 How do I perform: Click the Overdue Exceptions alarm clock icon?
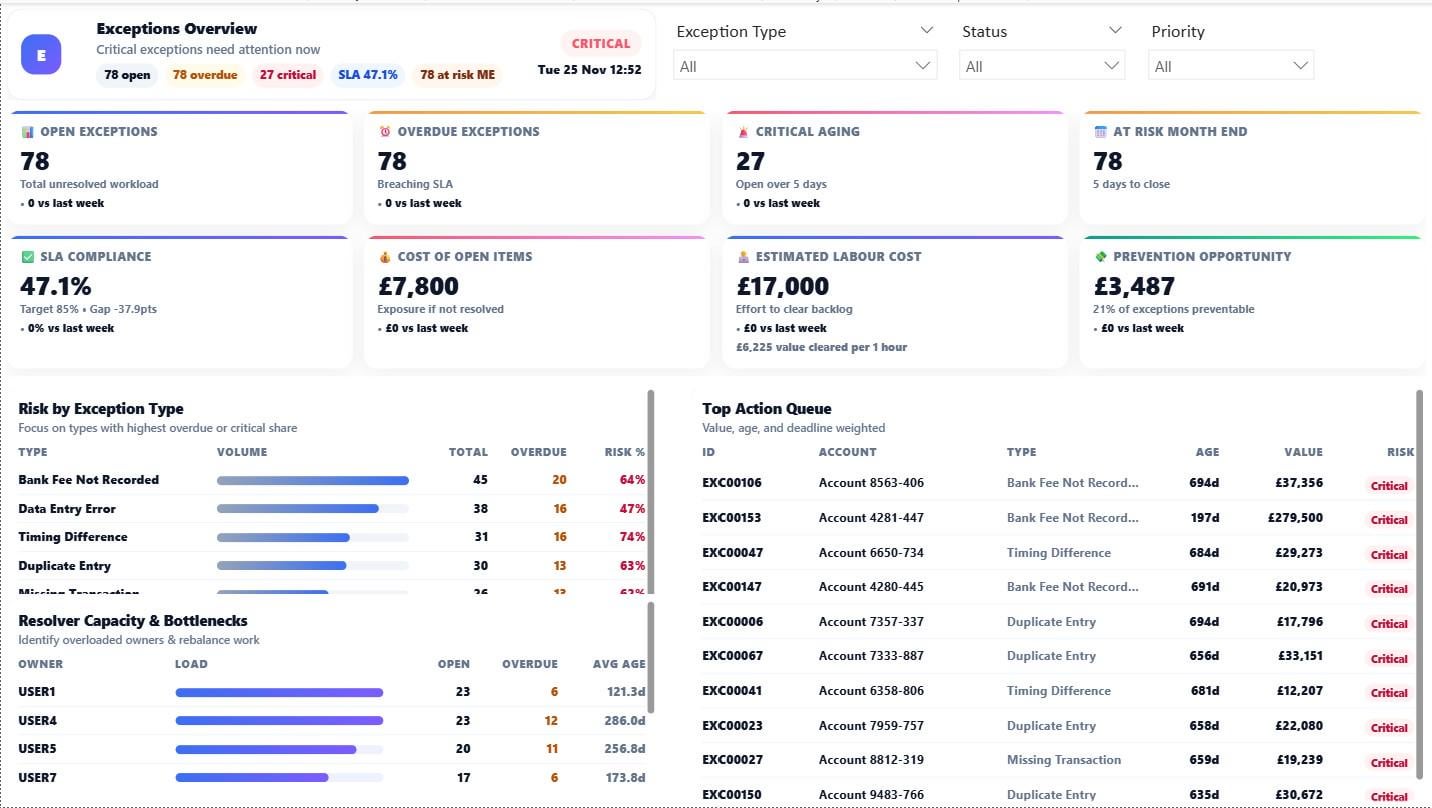[x=385, y=132]
